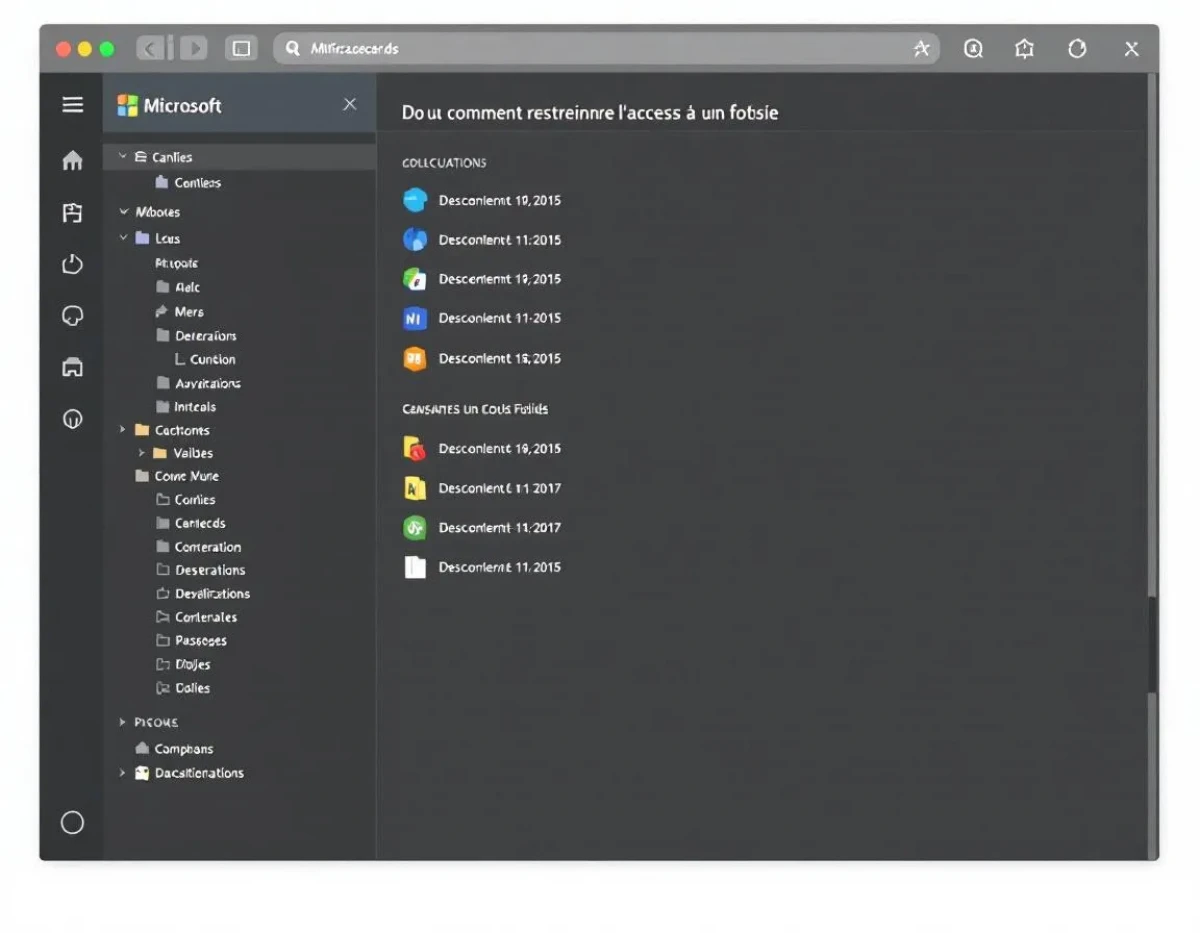1200x933 pixels.
Task: Select the flag icon below the Home icon
Action: tap(72, 212)
